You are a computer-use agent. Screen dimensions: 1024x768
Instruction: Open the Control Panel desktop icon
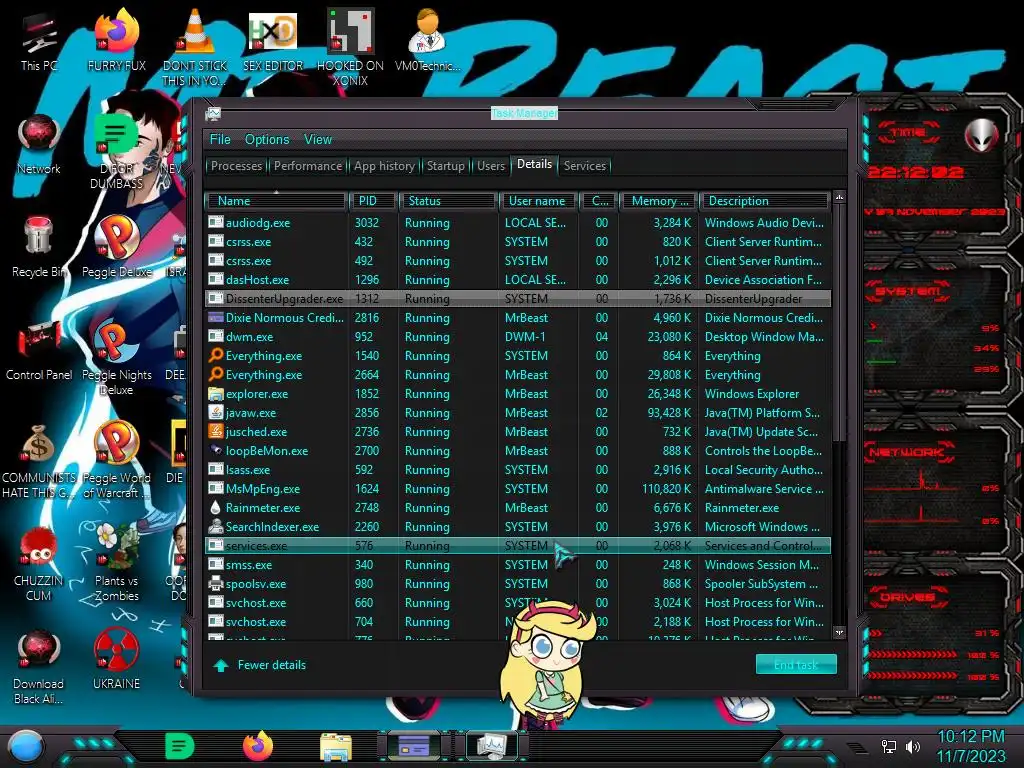(39, 351)
